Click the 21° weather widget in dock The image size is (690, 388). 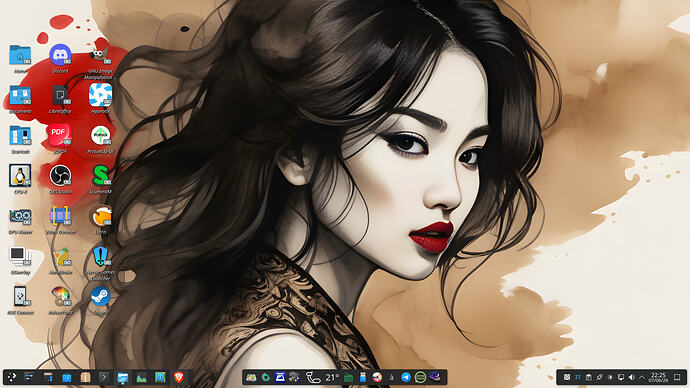[332, 377]
